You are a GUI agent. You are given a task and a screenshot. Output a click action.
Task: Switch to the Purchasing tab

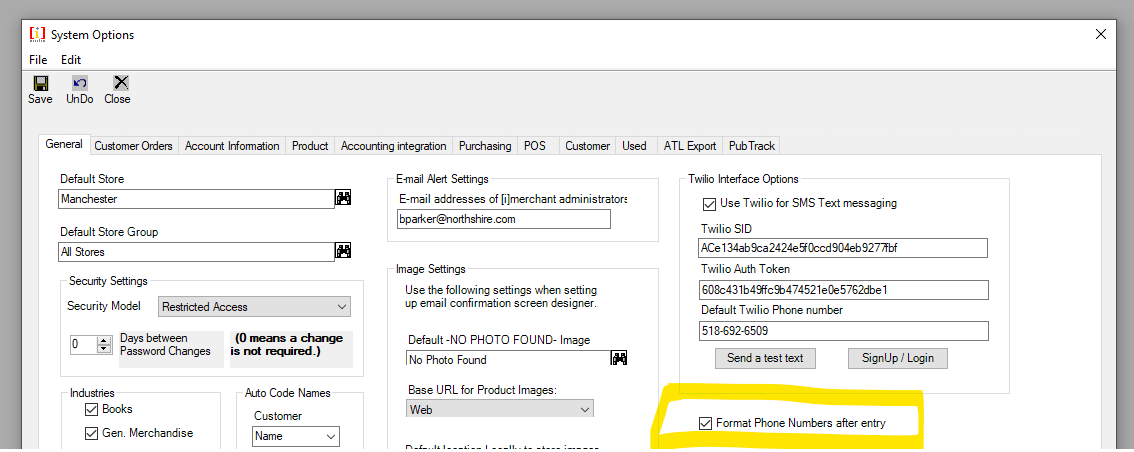pyautogui.click(x=485, y=146)
